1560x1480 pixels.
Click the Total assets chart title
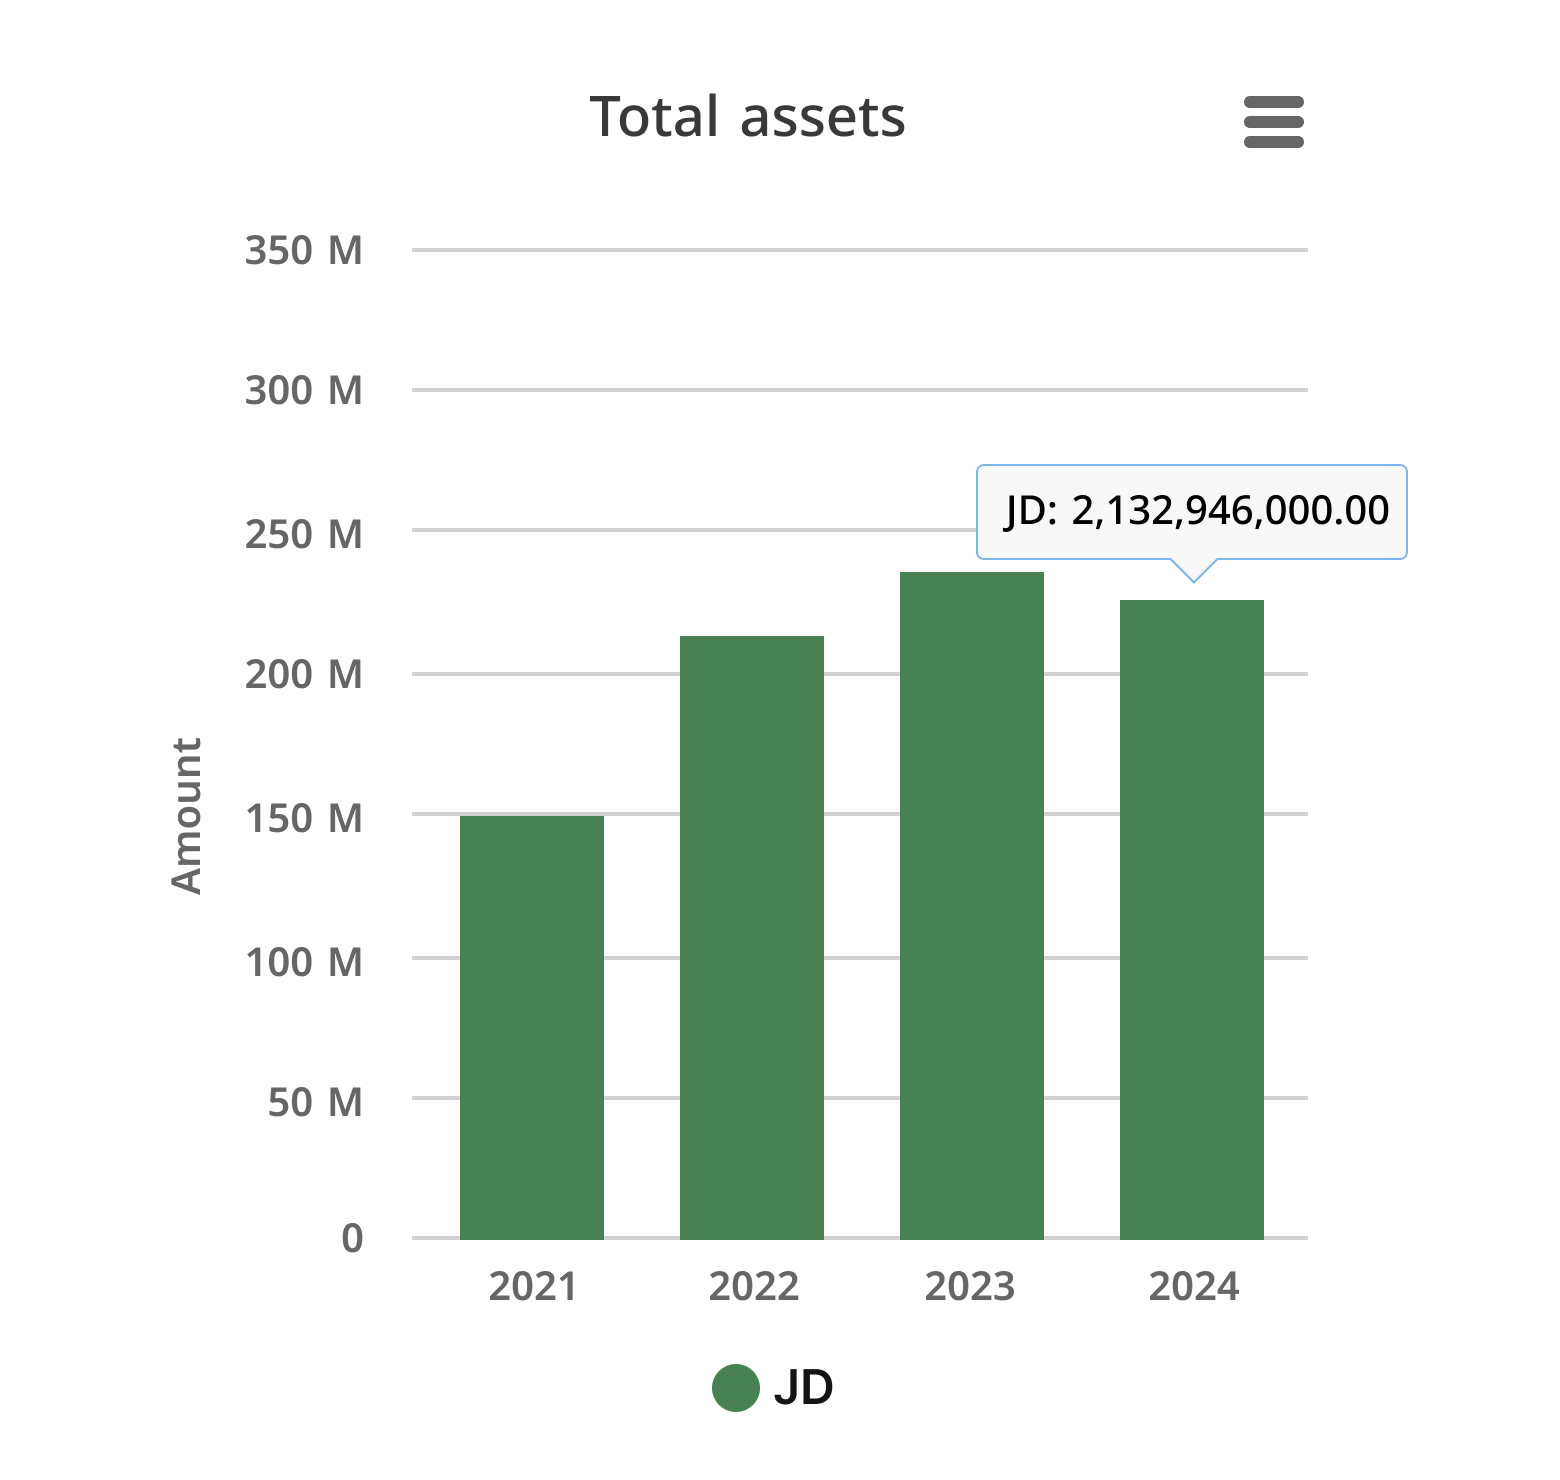click(x=747, y=115)
